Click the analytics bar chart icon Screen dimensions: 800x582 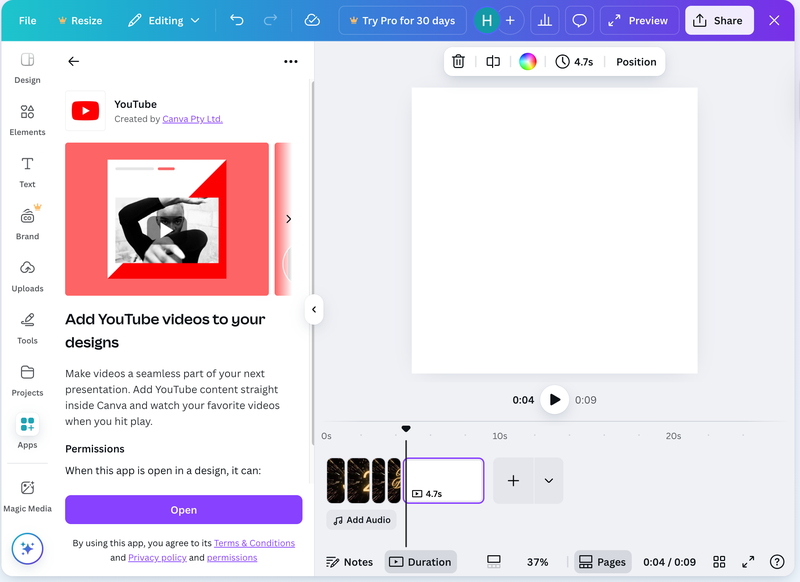pos(544,20)
